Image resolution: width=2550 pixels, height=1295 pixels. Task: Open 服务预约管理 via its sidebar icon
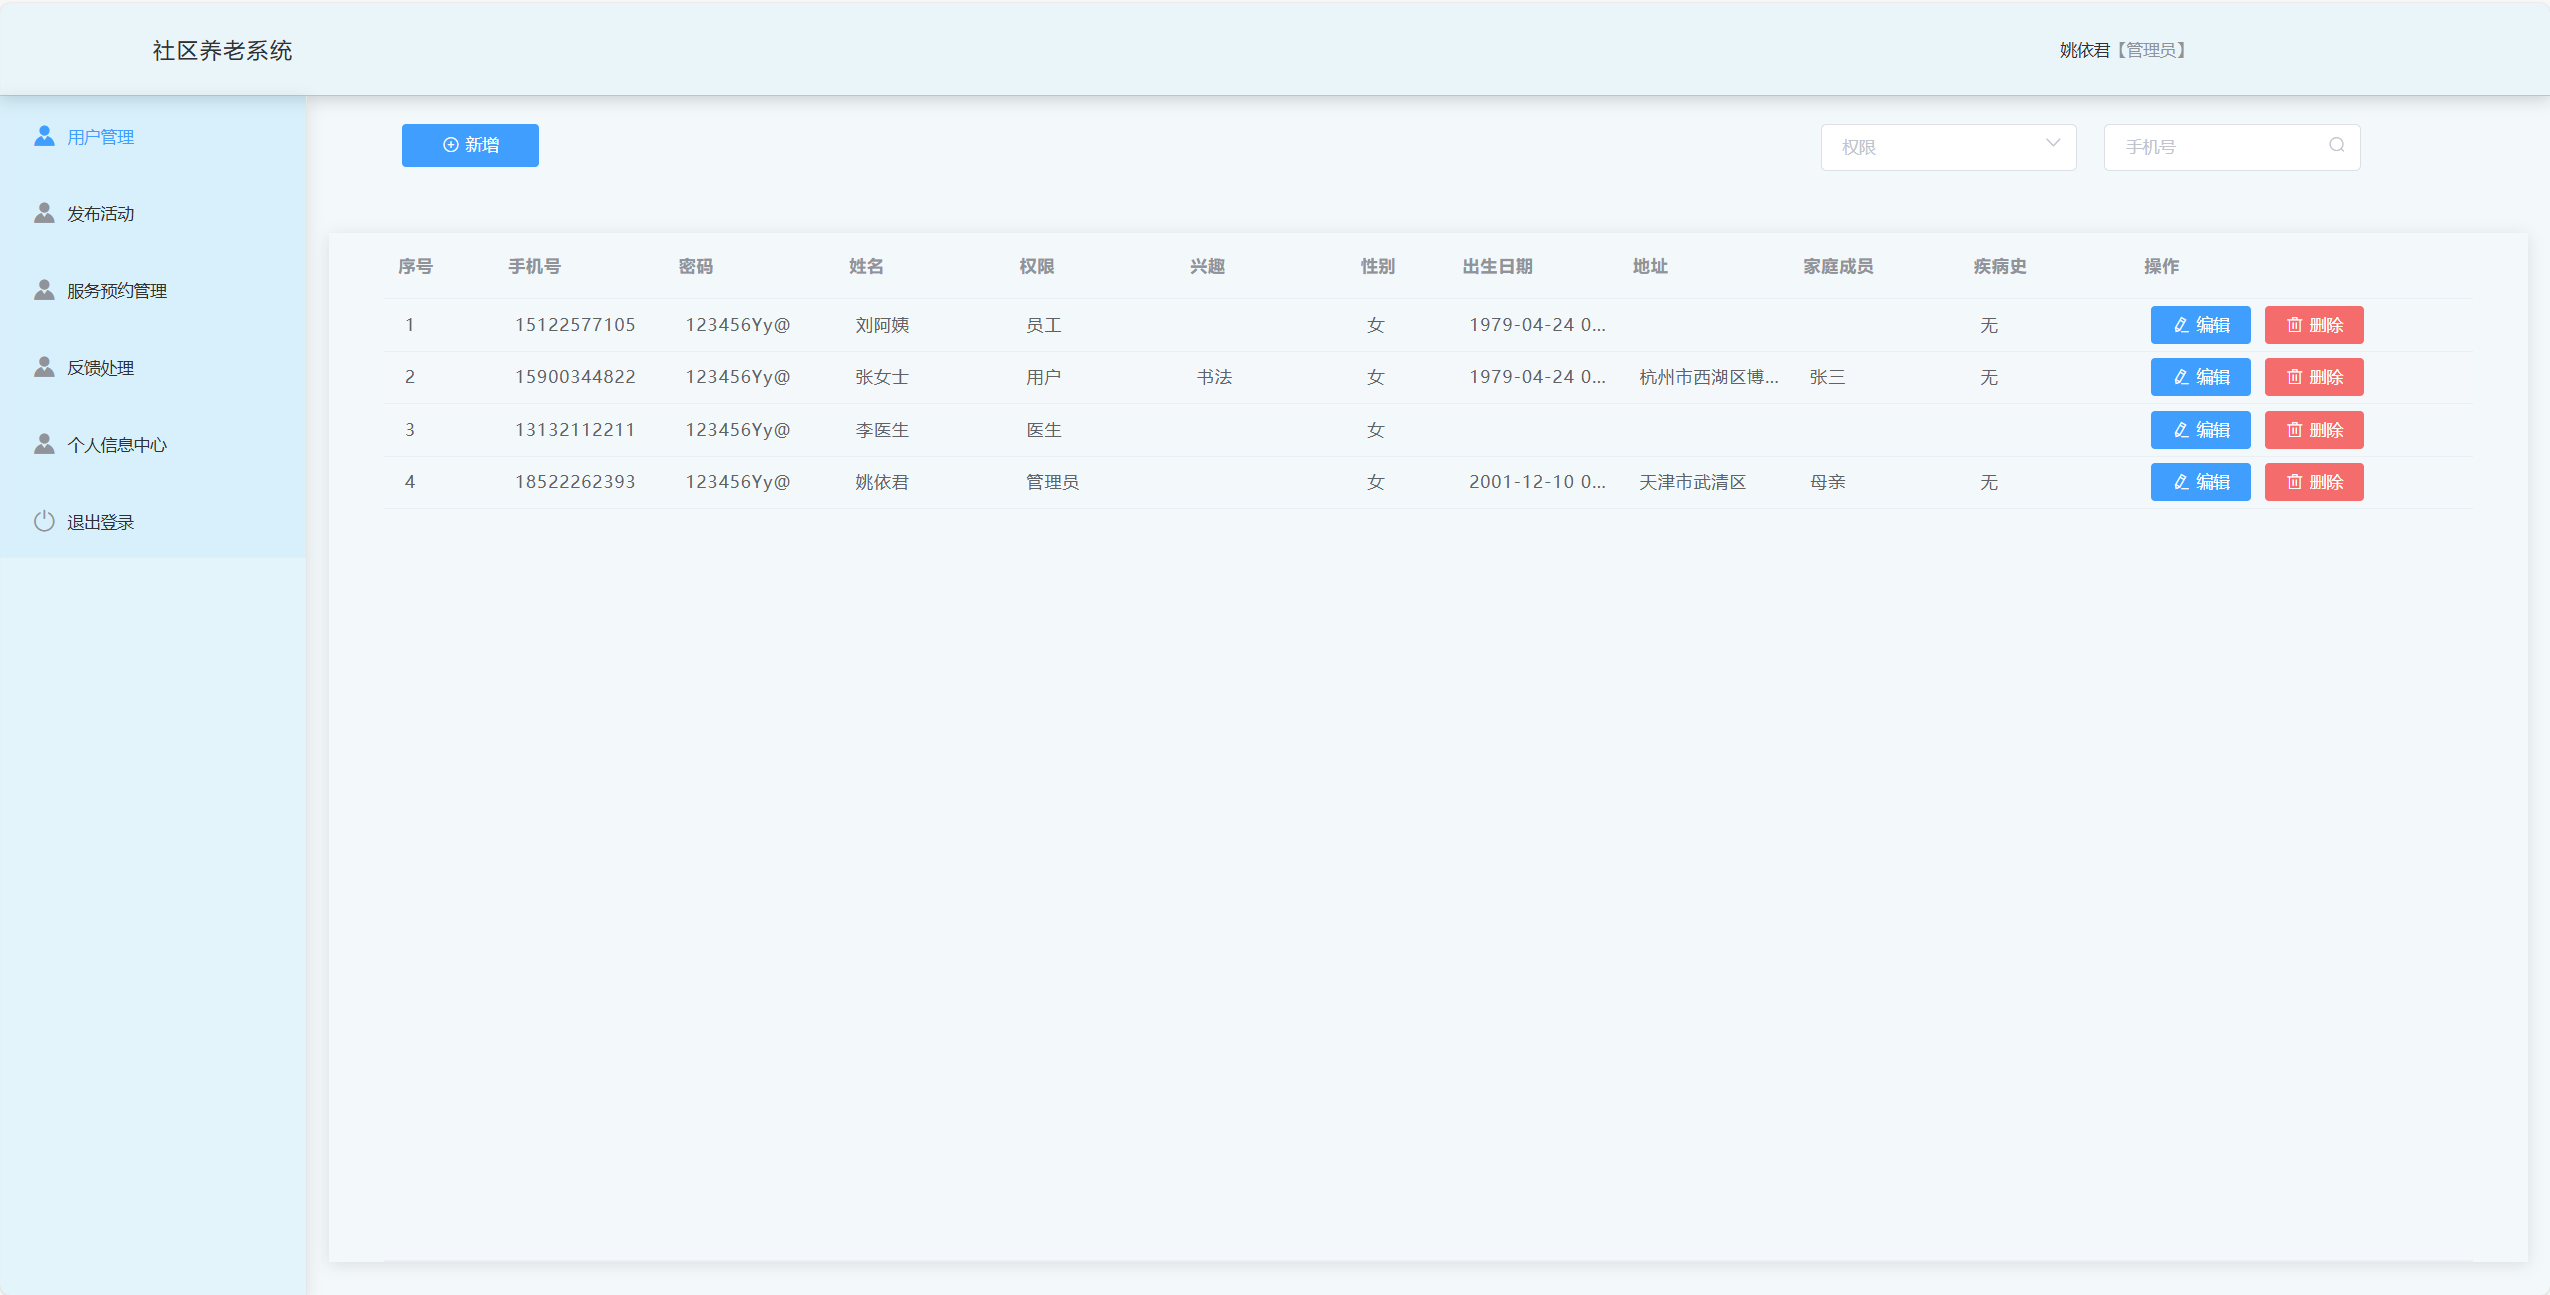[44, 289]
